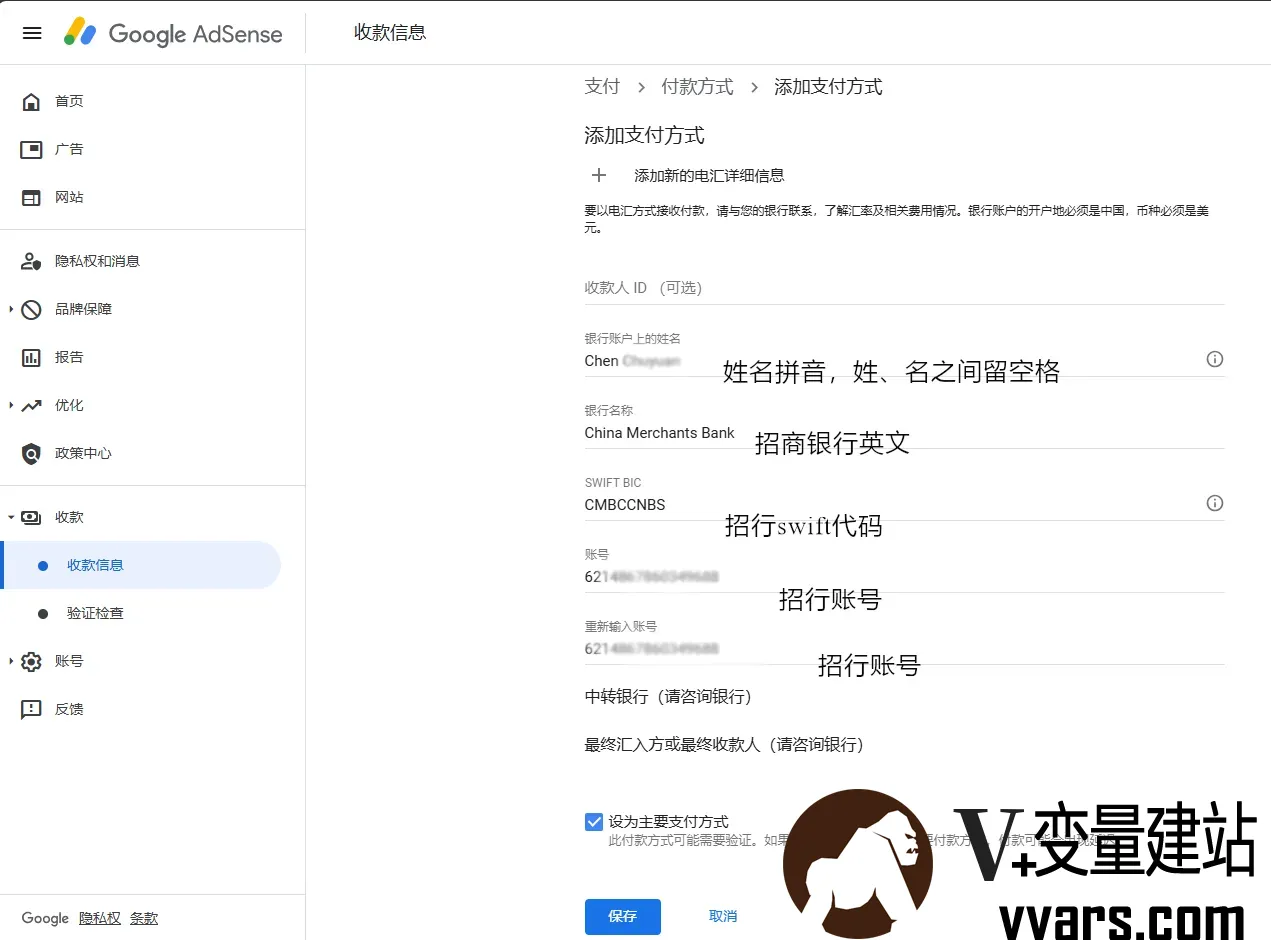Open the 隐私权 footer link
Screen dimensions: 1271x940
[100, 918]
